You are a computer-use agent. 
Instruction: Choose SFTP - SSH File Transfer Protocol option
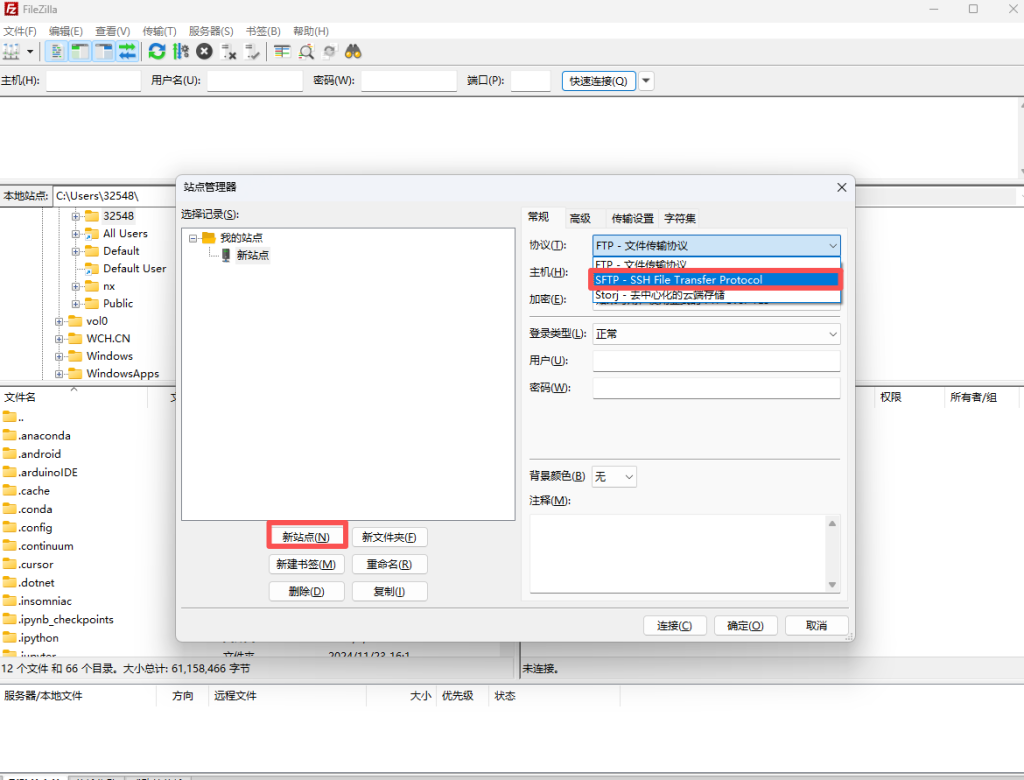(x=715, y=280)
